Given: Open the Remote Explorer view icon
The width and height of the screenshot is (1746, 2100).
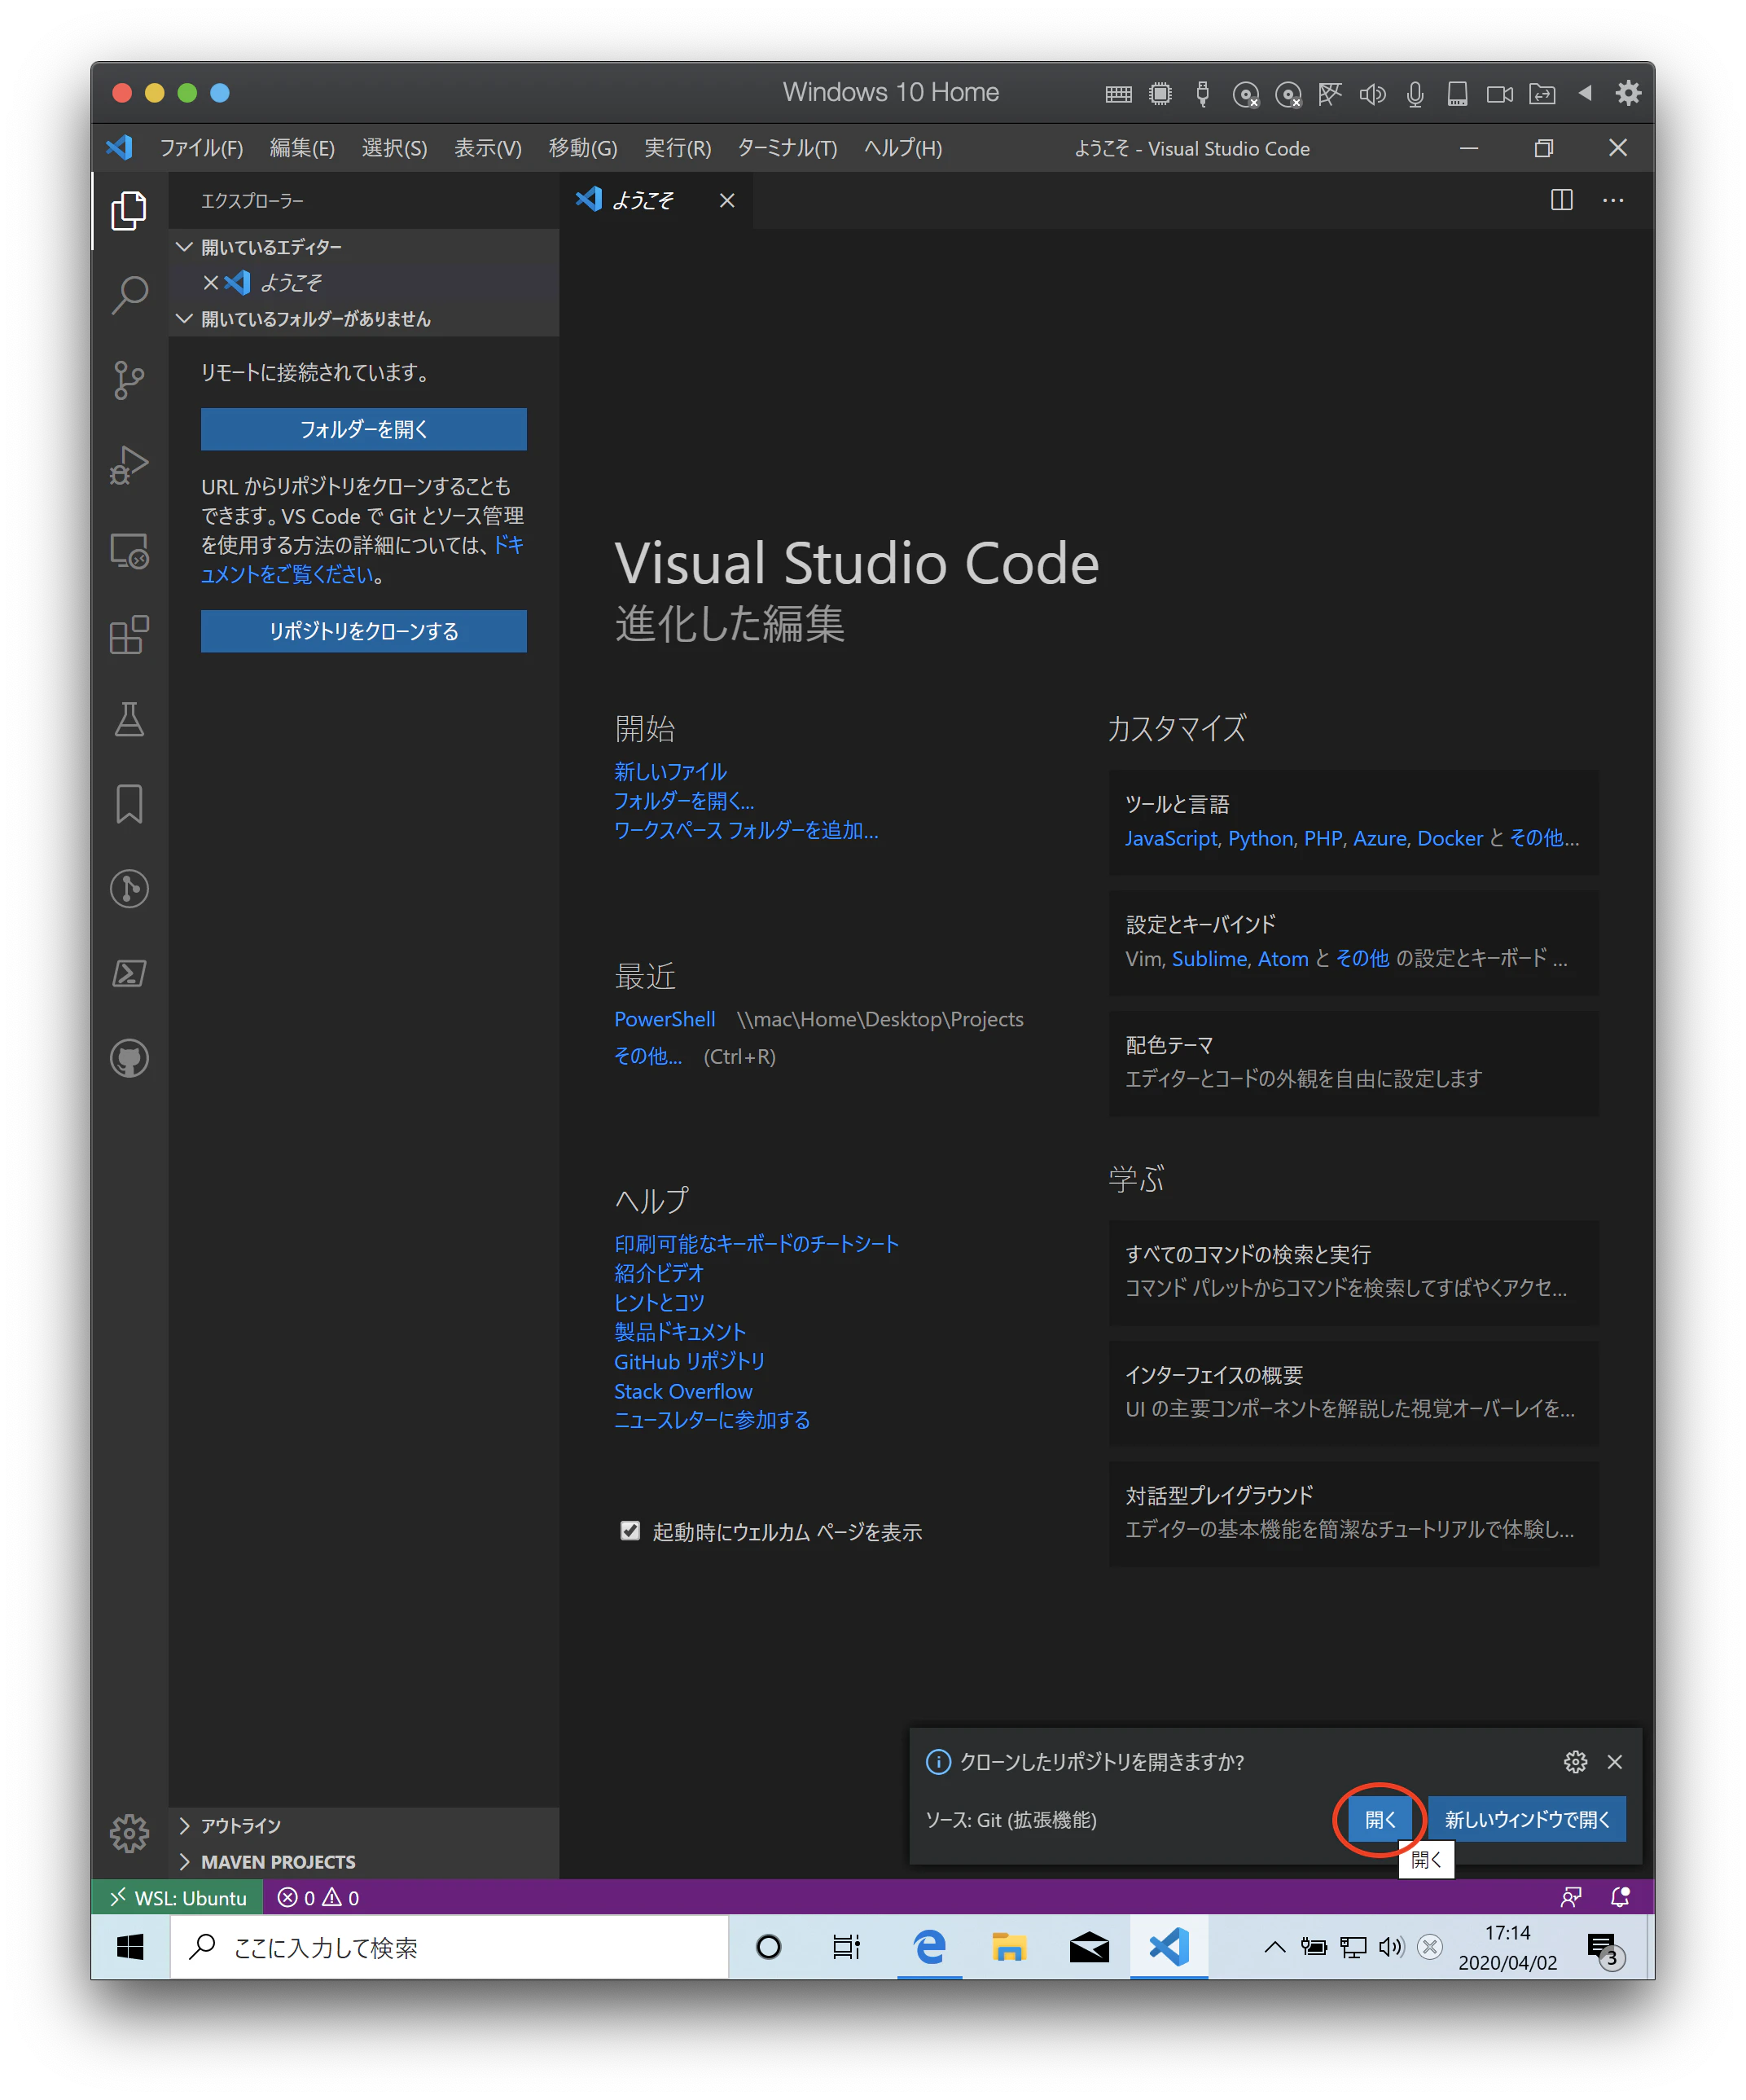Looking at the screenshot, I should 129,550.
